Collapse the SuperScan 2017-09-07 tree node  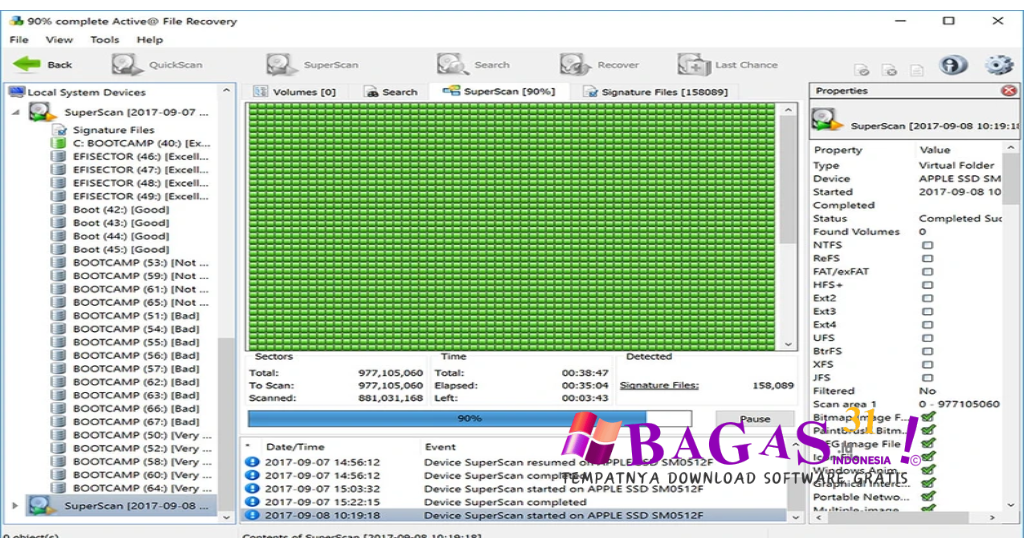(x=16, y=112)
